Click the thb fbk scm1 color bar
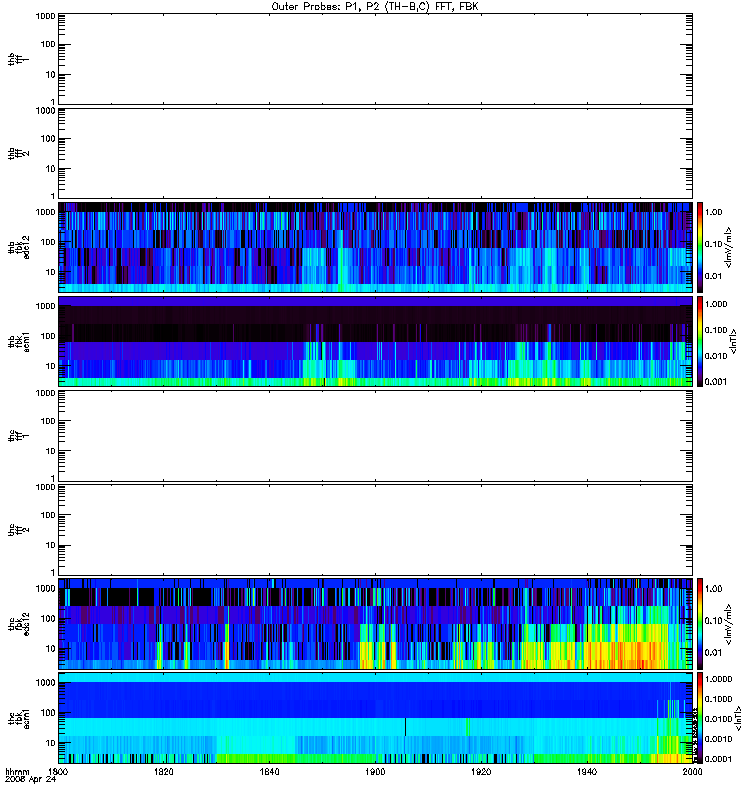 (700, 342)
